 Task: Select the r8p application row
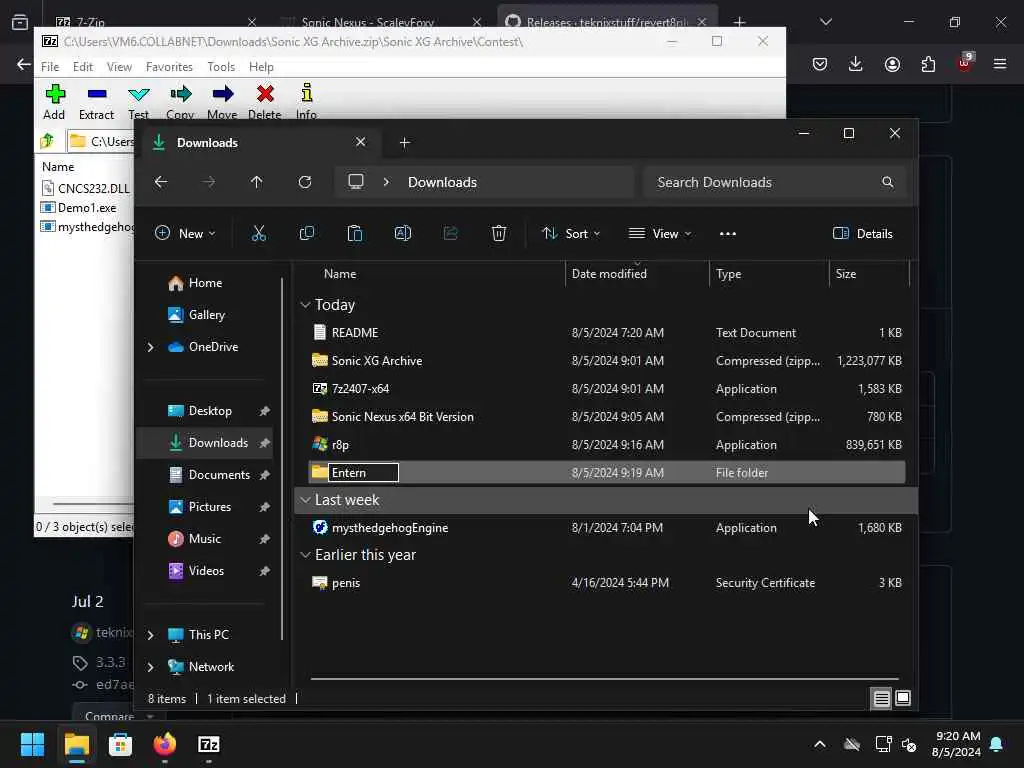(606, 445)
